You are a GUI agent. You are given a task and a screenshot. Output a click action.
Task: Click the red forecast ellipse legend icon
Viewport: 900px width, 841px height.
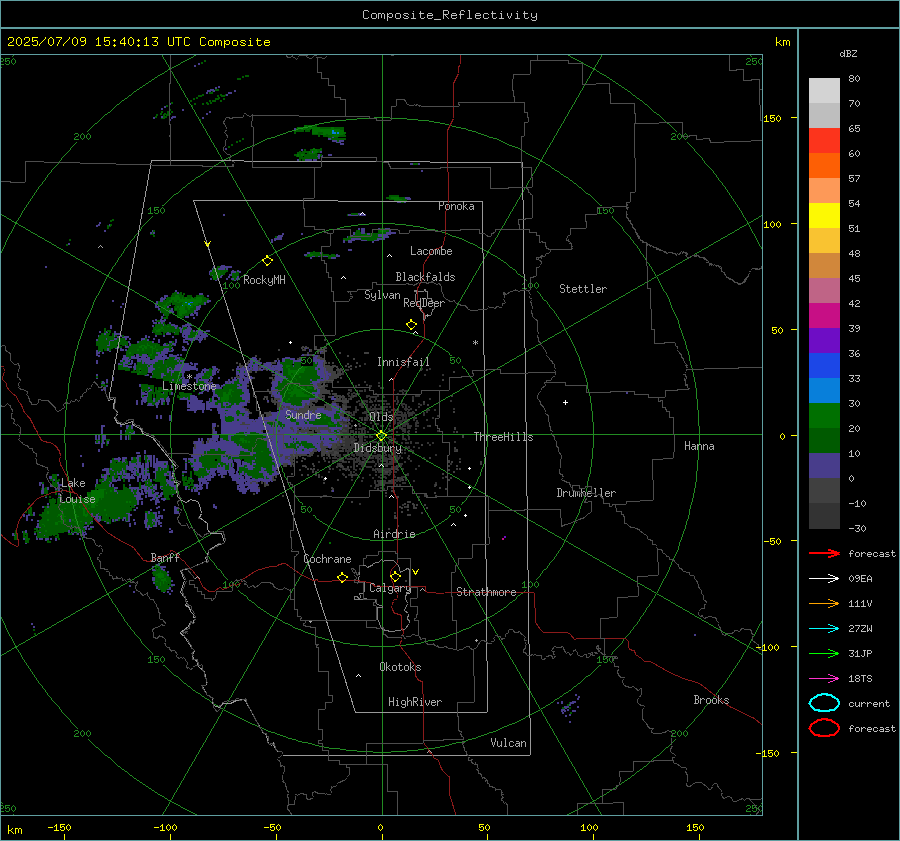pos(824,728)
